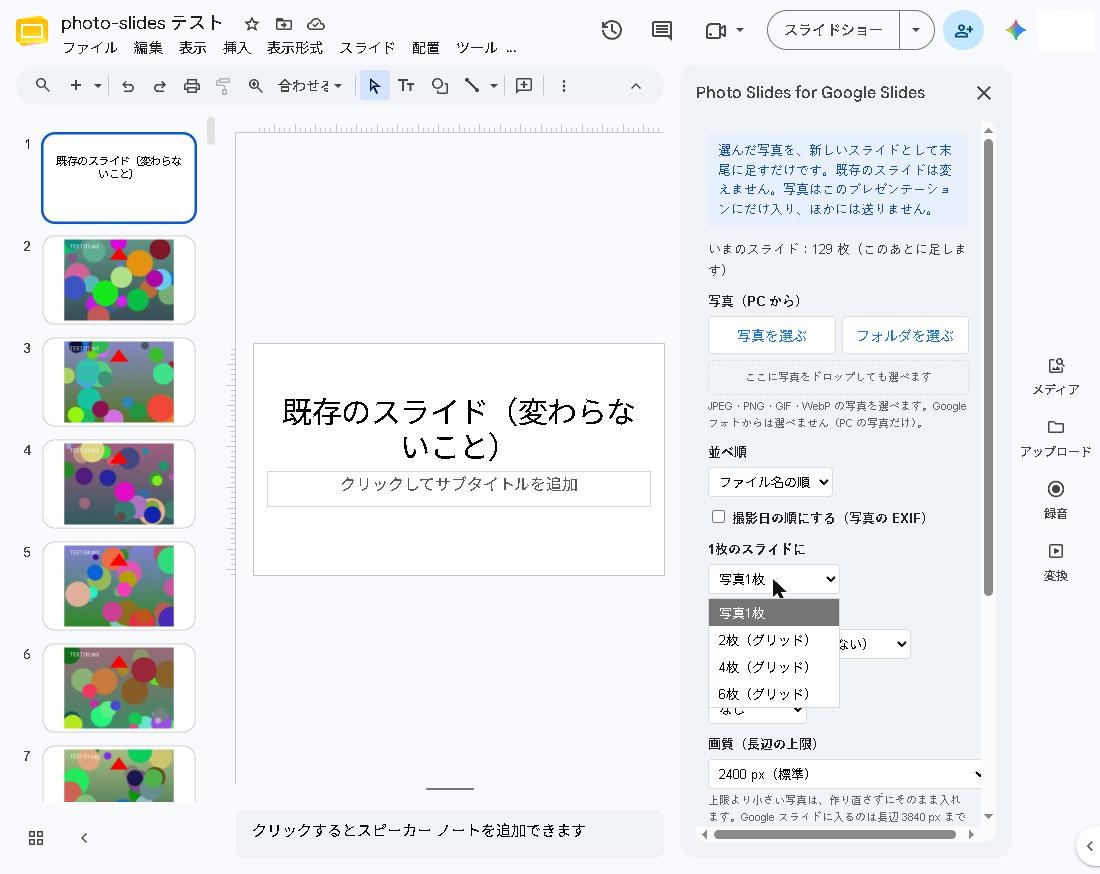
Task: Add a new slide with plus icon
Action: point(76,86)
